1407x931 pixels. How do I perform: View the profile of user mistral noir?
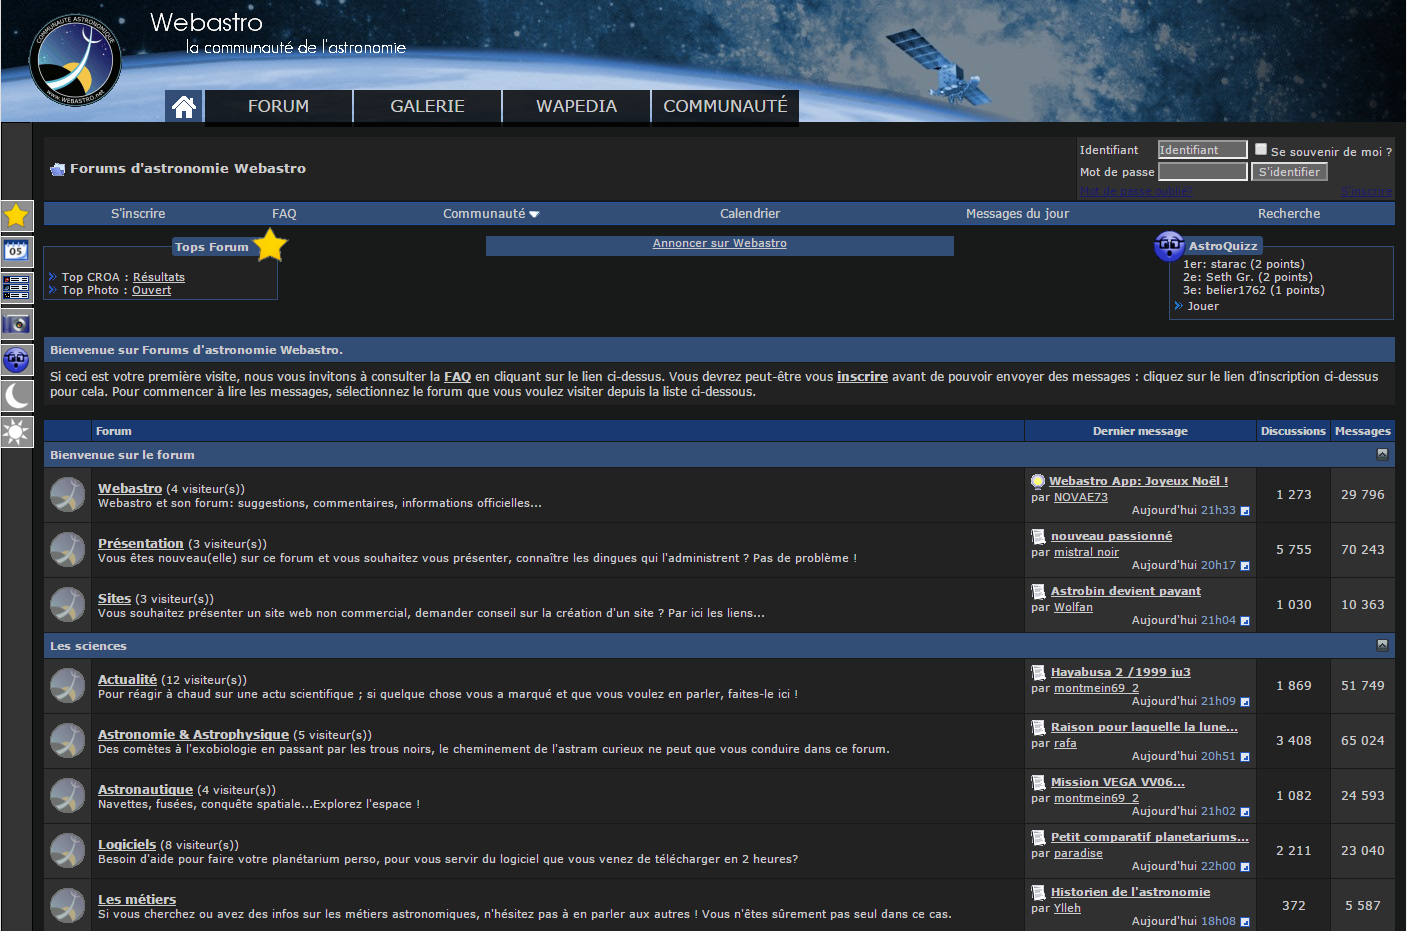pos(1086,552)
